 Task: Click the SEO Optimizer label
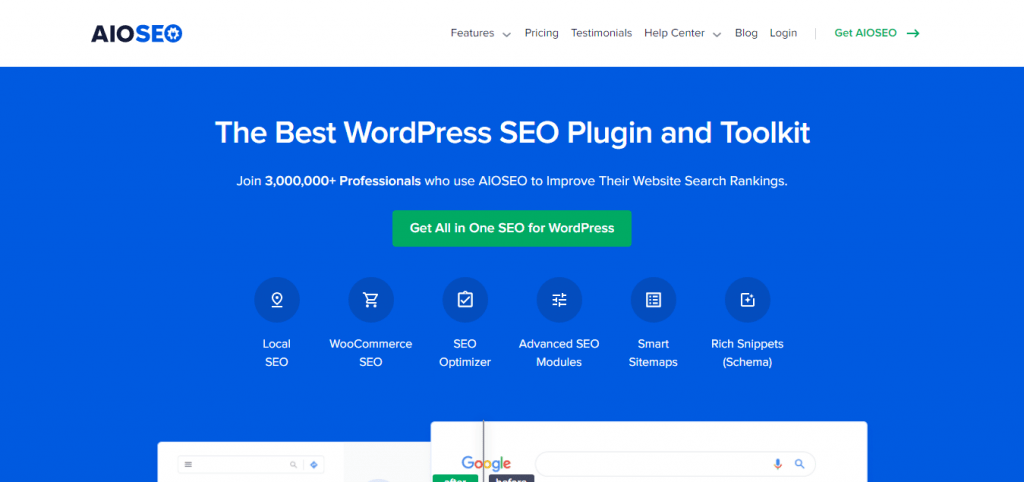(x=465, y=353)
